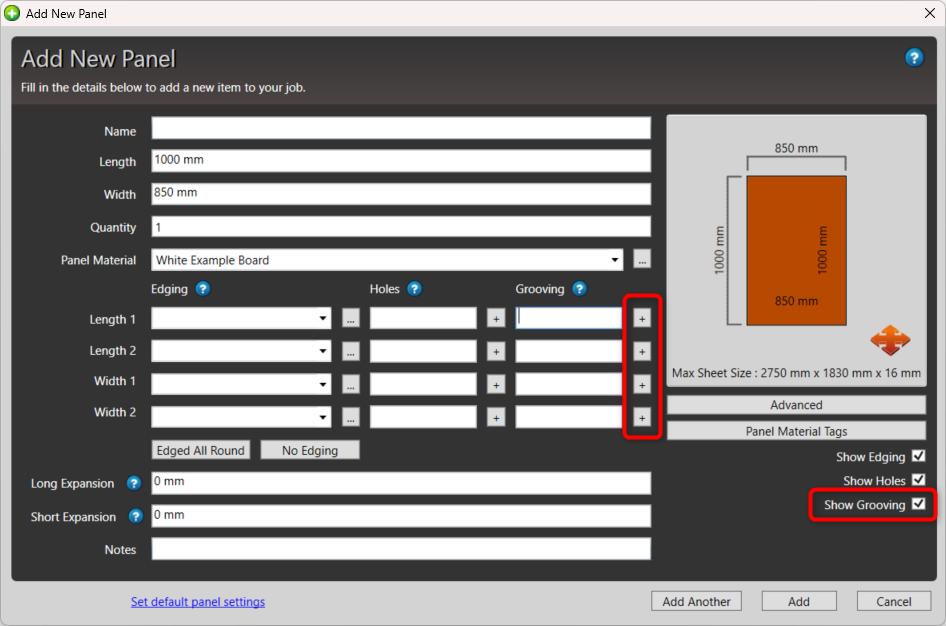Image resolution: width=946 pixels, height=626 pixels.
Task: Click the Length 2 holes input field
Action: point(423,352)
